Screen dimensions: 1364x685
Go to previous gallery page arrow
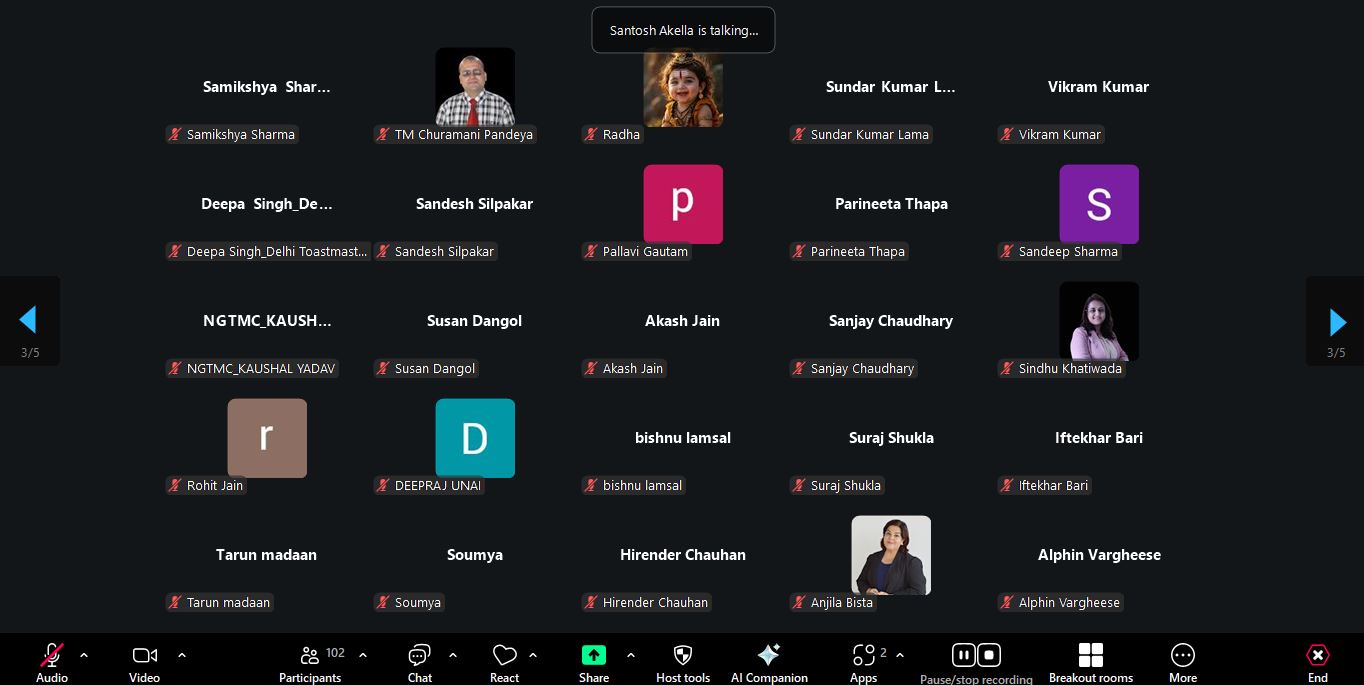click(28, 320)
